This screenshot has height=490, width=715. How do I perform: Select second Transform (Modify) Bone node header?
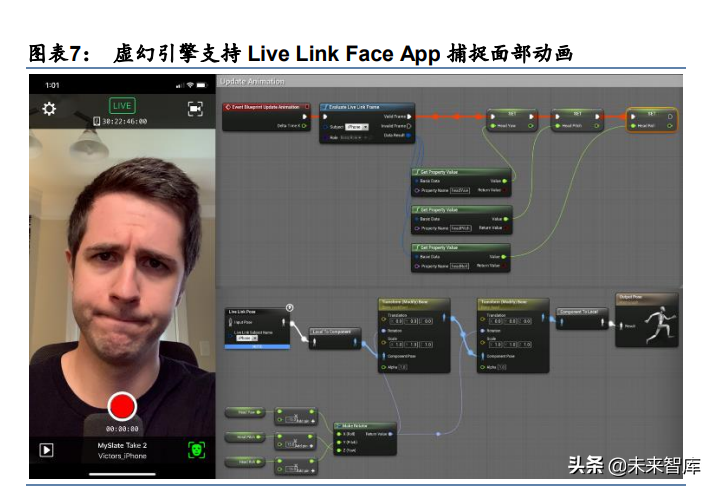(x=513, y=304)
